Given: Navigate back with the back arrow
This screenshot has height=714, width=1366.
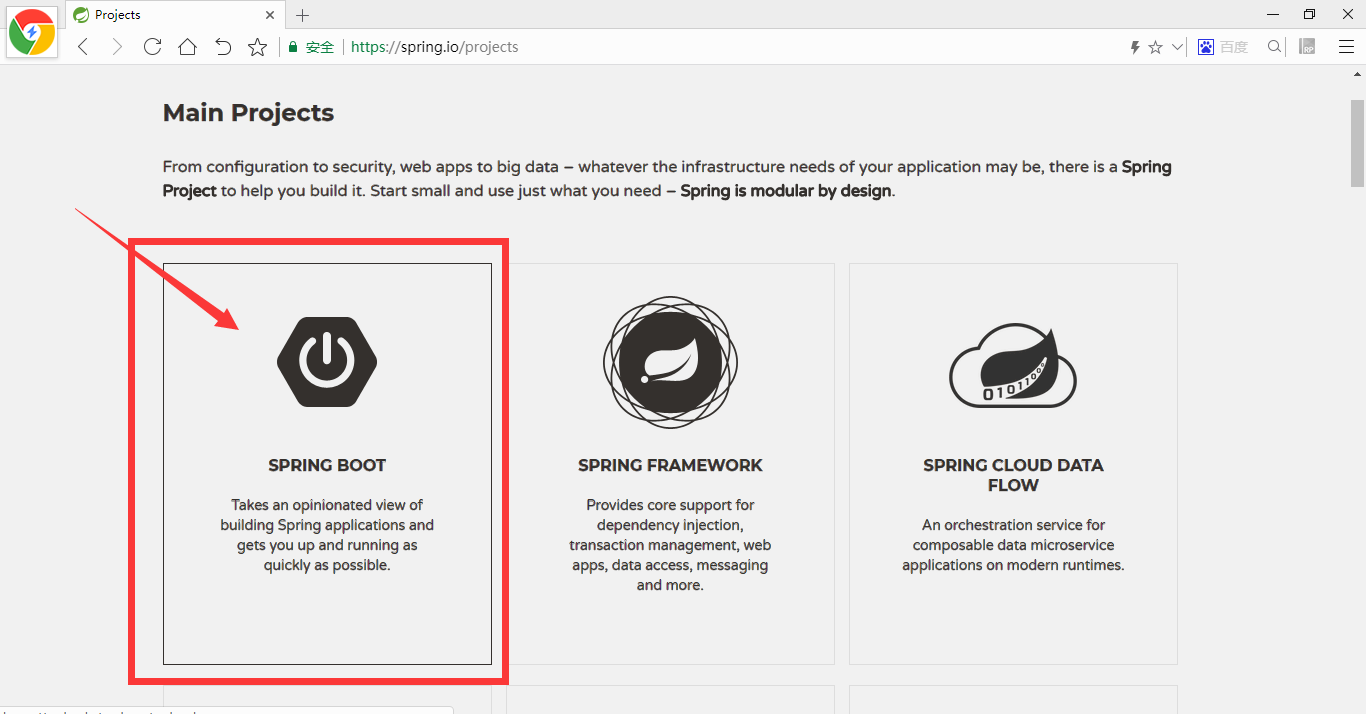Looking at the screenshot, I should tap(82, 46).
